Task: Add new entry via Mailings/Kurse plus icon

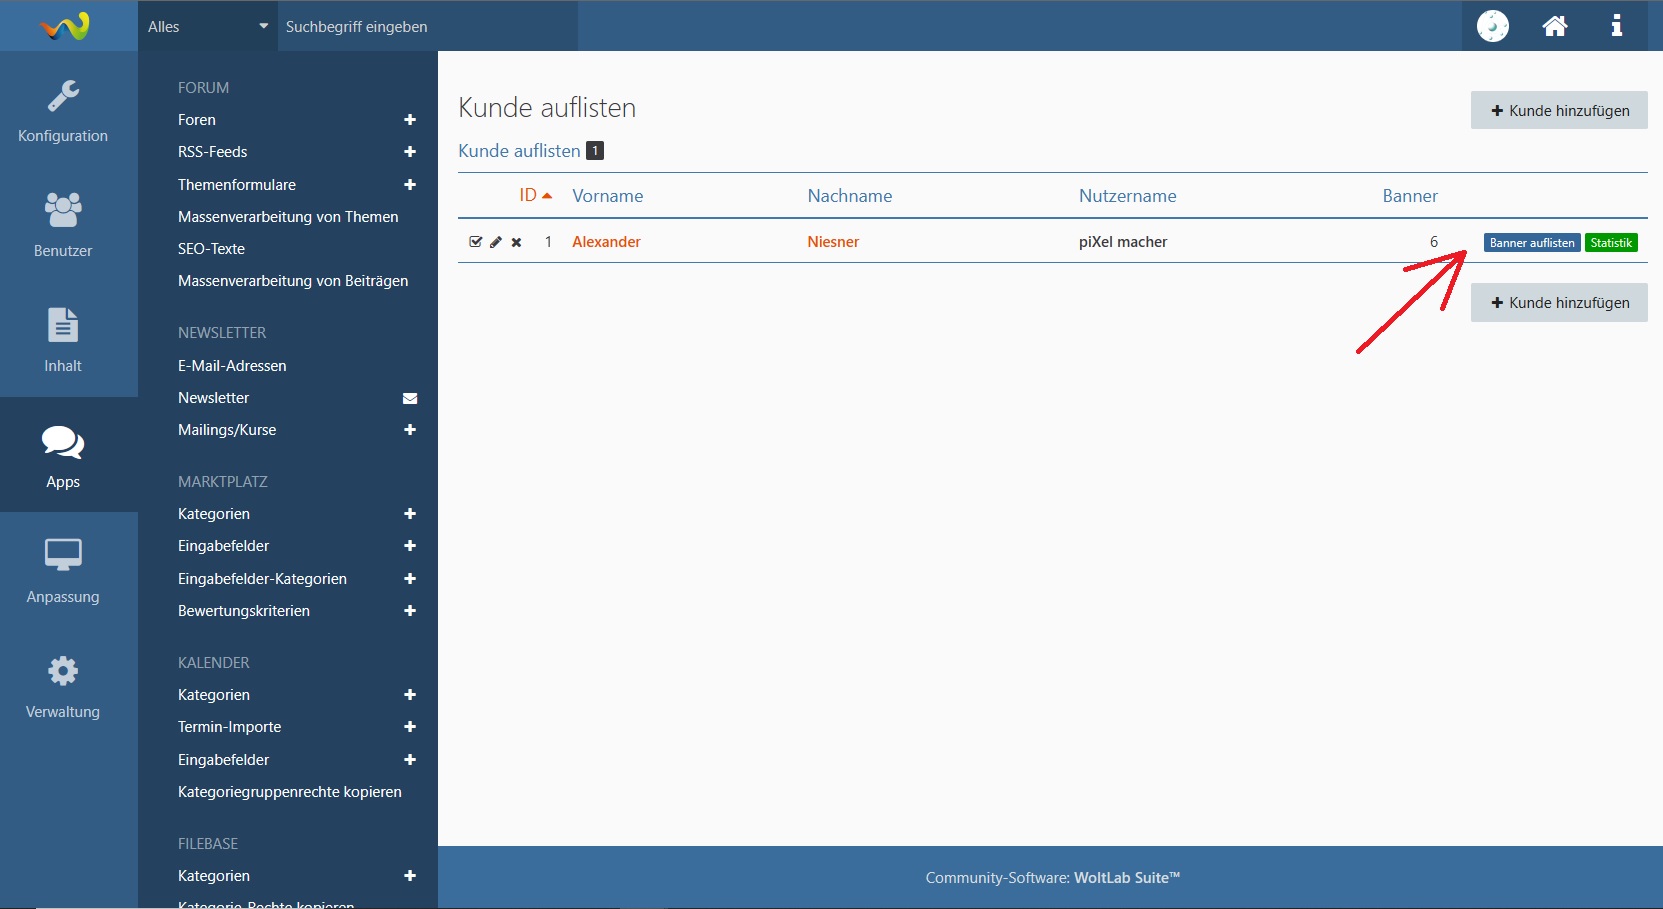Action: point(410,430)
